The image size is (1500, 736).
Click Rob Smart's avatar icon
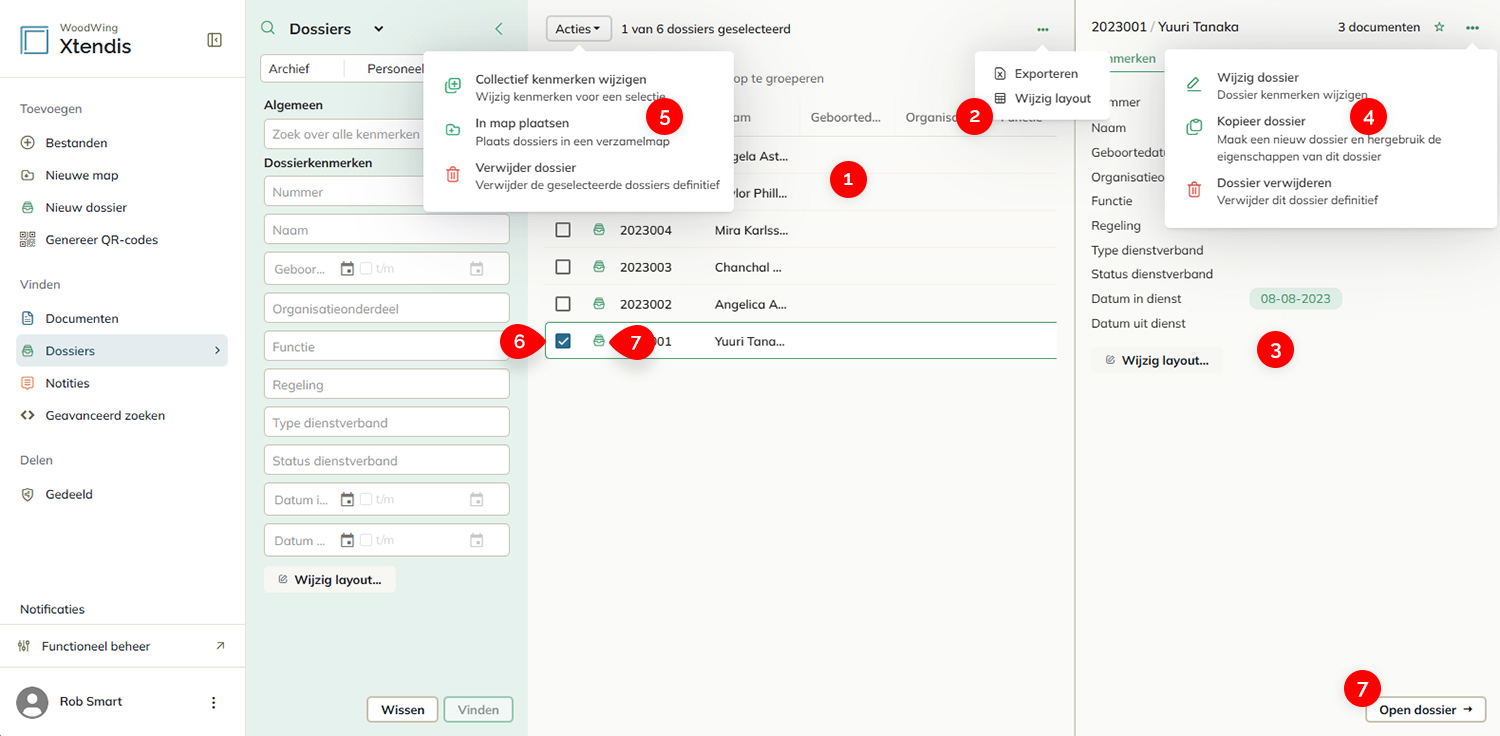[x=32, y=702]
